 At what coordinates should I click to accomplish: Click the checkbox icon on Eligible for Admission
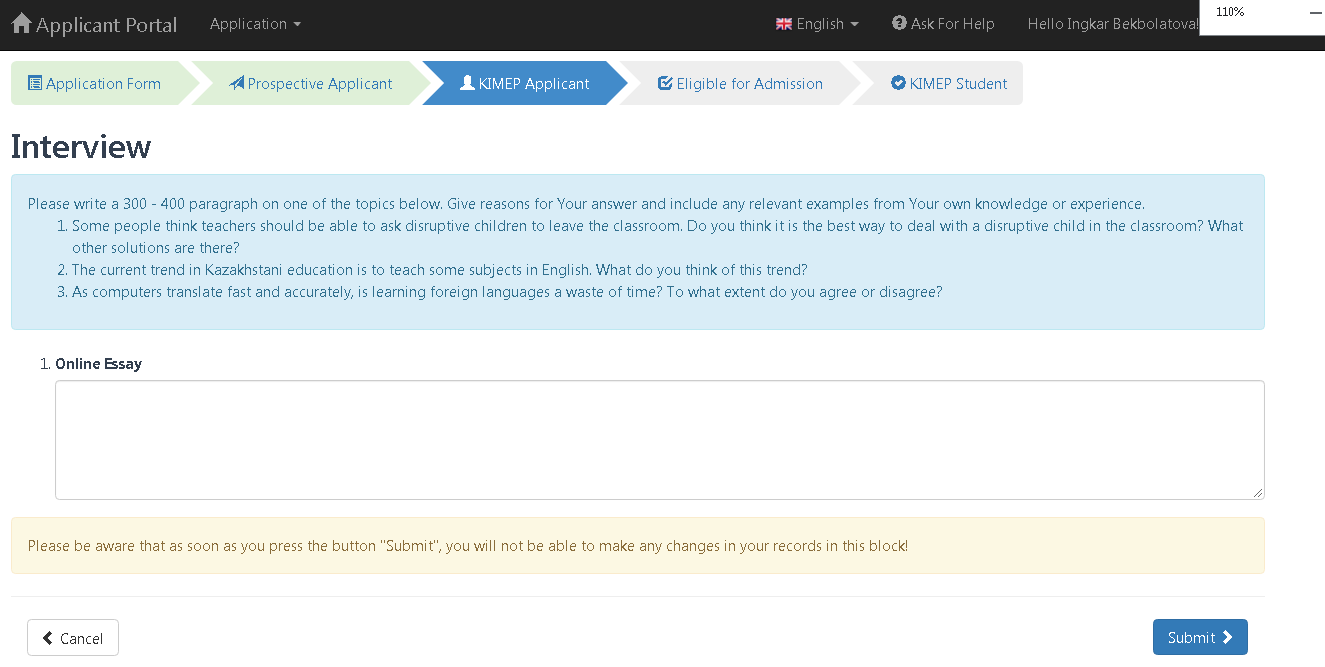(665, 83)
